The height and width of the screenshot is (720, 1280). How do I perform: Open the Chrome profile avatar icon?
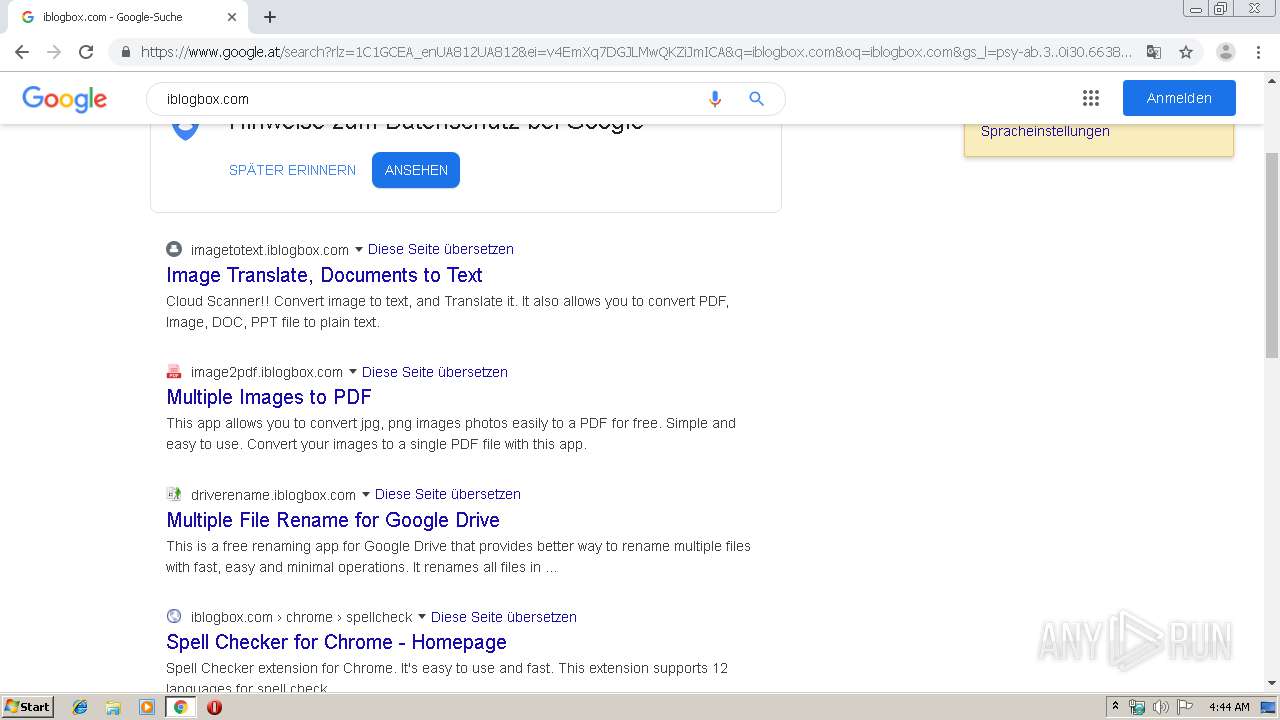[x=1226, y=52]
